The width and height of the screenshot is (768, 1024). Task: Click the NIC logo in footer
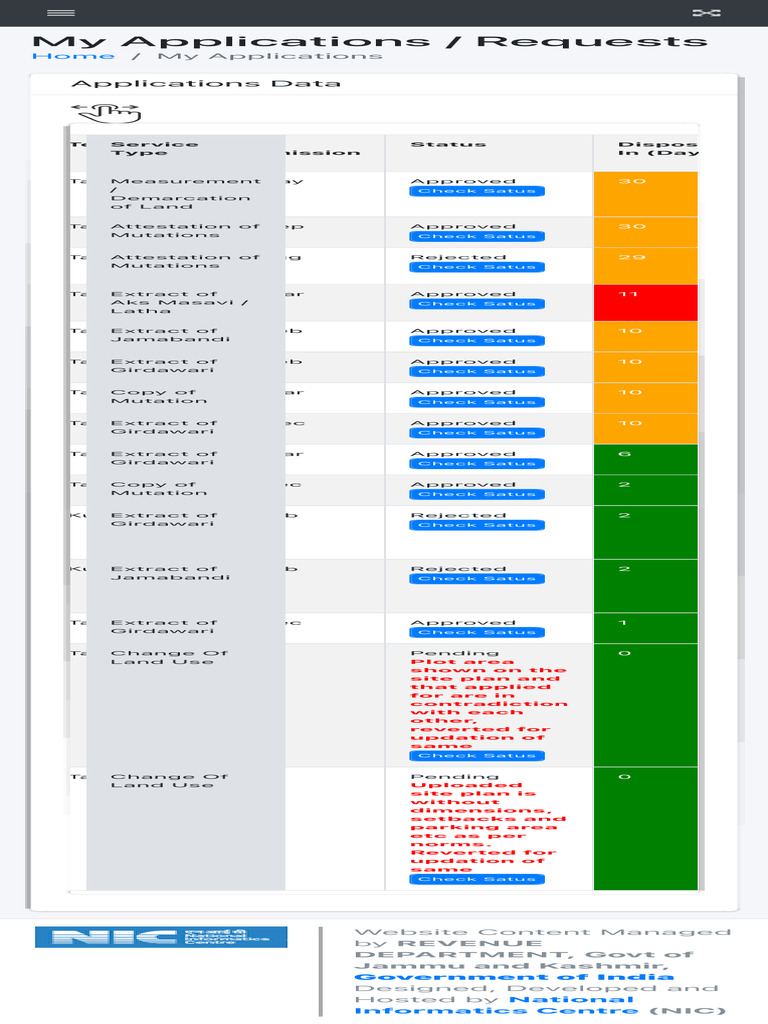point(161,936)
